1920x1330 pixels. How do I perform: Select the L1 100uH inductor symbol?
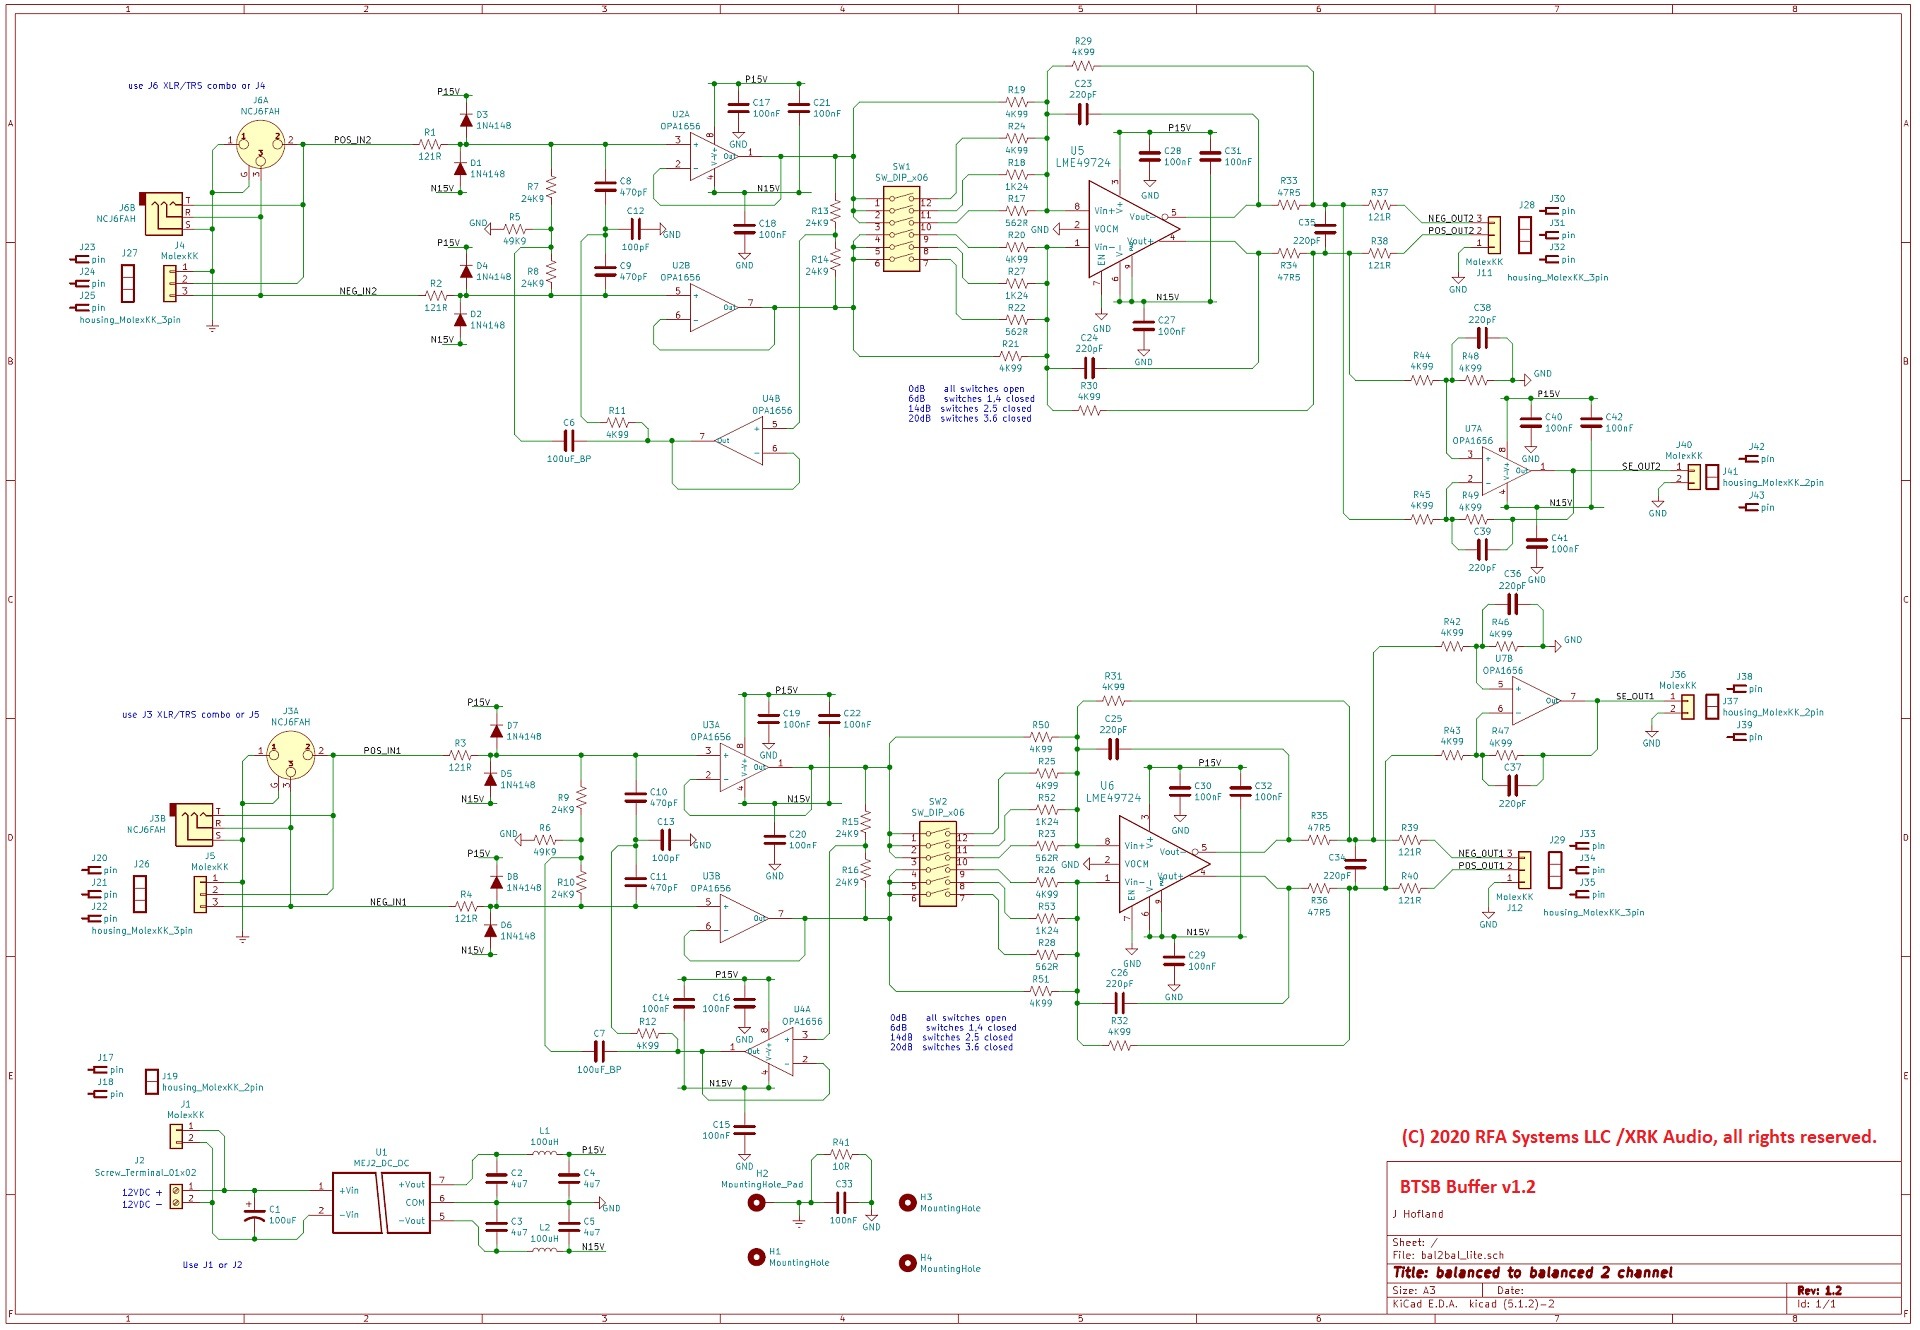click(545, 1152)
